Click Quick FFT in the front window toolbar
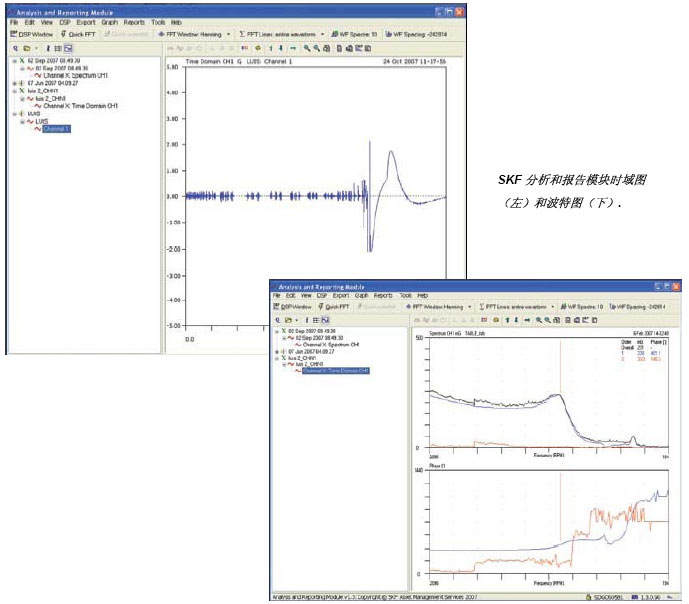Image resolution: width=689 pixels, height=604 pixels. 338,307
